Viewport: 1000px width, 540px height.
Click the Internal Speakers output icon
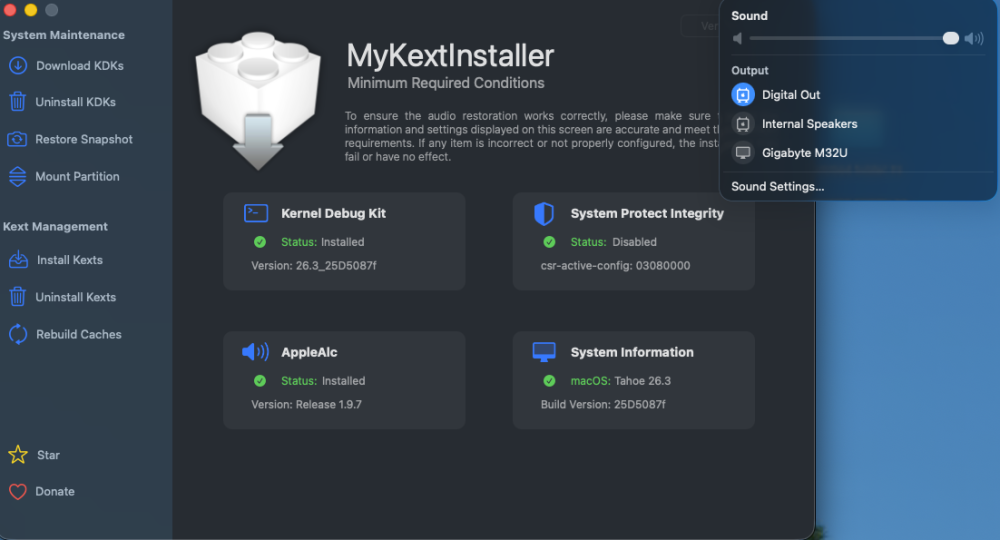click(x=743, y=124)
